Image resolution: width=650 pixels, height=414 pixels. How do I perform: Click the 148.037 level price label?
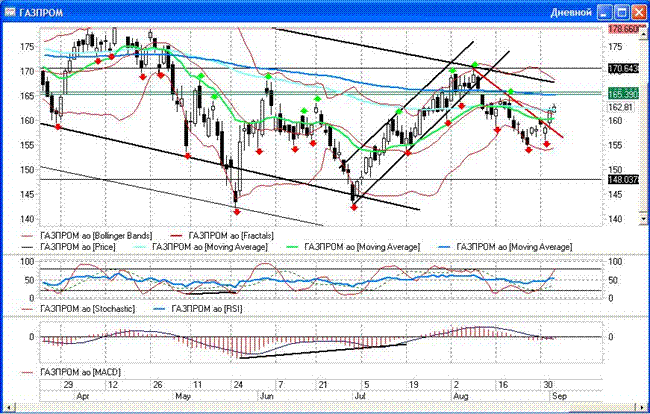tap(623, 179)
